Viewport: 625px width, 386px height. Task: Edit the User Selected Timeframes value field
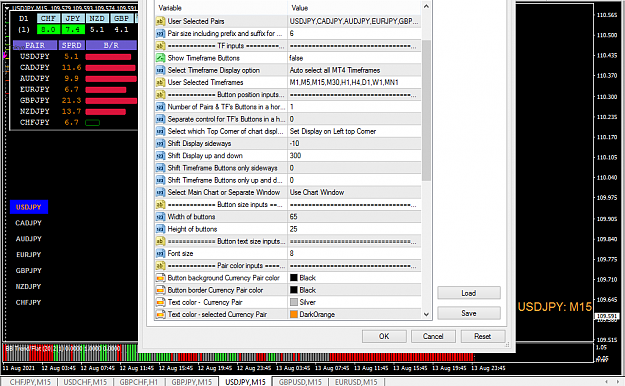tap(354, 82)
